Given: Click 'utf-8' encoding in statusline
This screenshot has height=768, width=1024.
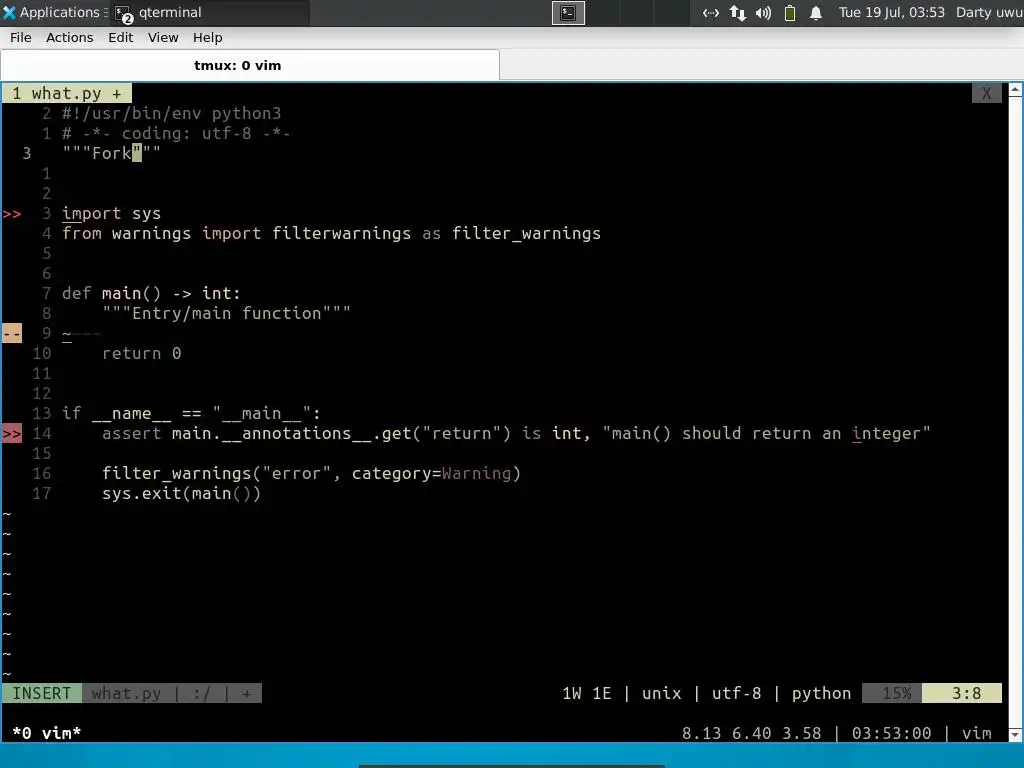Looking at the screenshot, I should click(x=736, y=693).
